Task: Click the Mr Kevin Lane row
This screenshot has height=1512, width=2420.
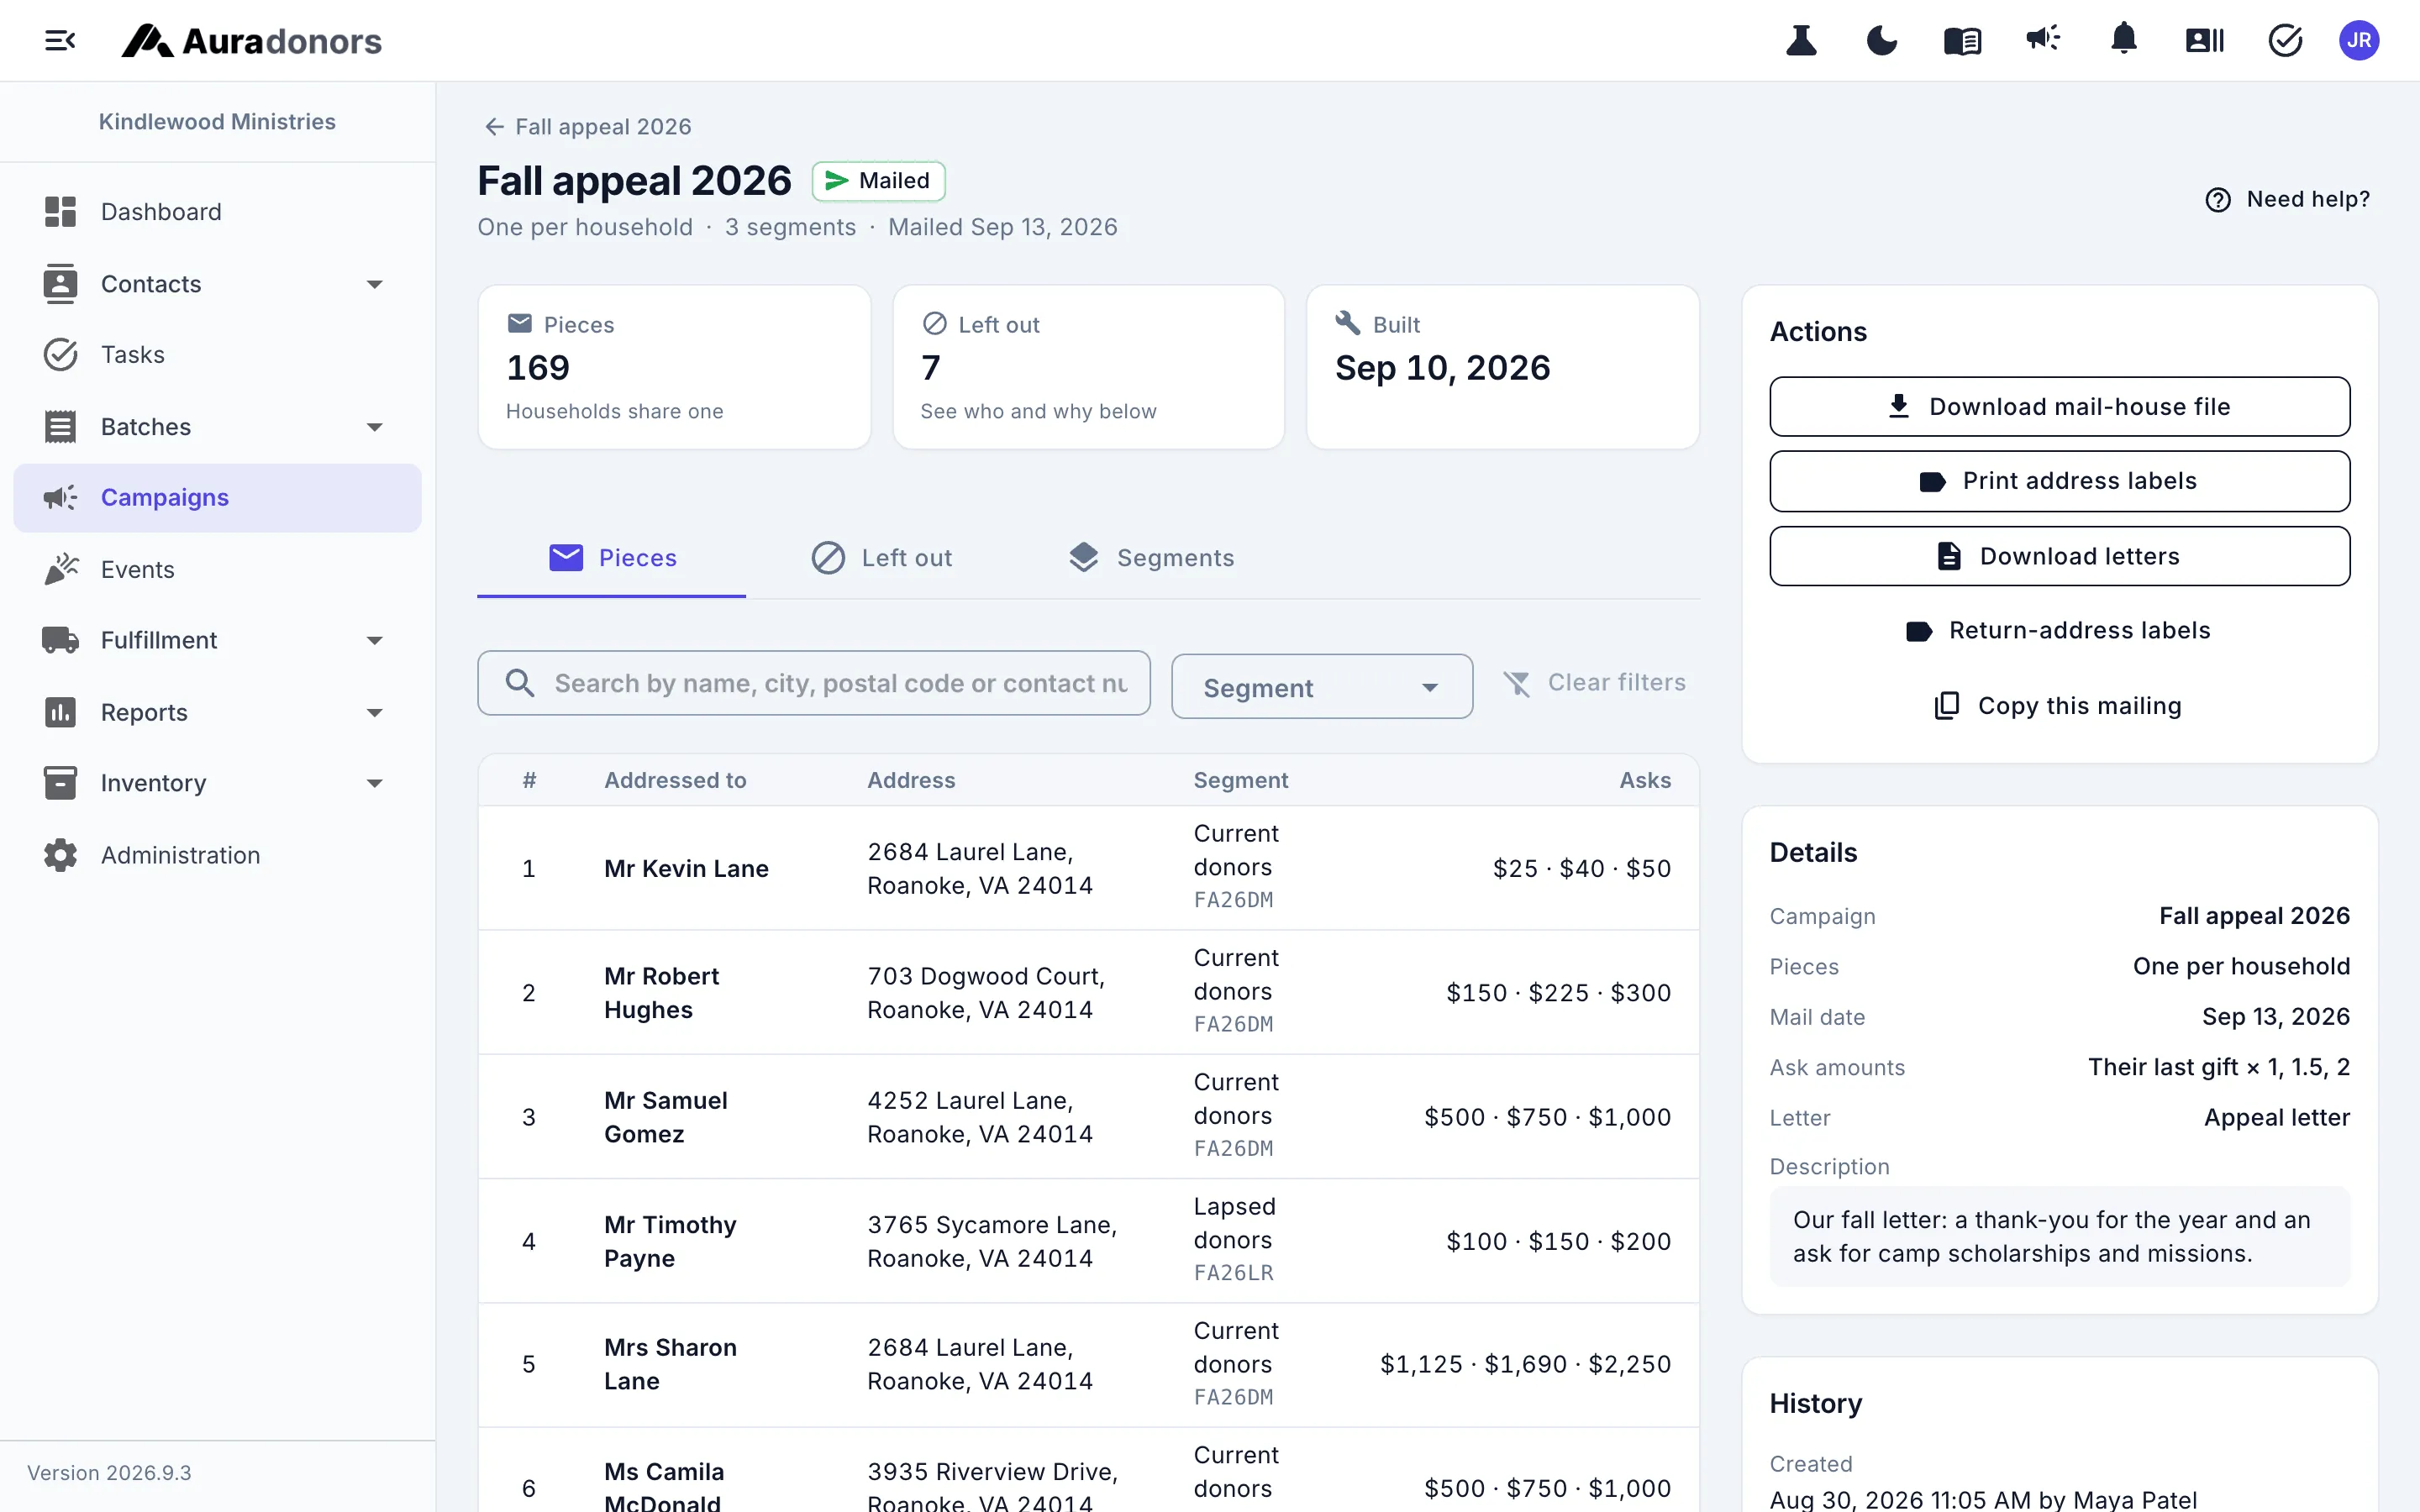Action: pos(1088,868)
